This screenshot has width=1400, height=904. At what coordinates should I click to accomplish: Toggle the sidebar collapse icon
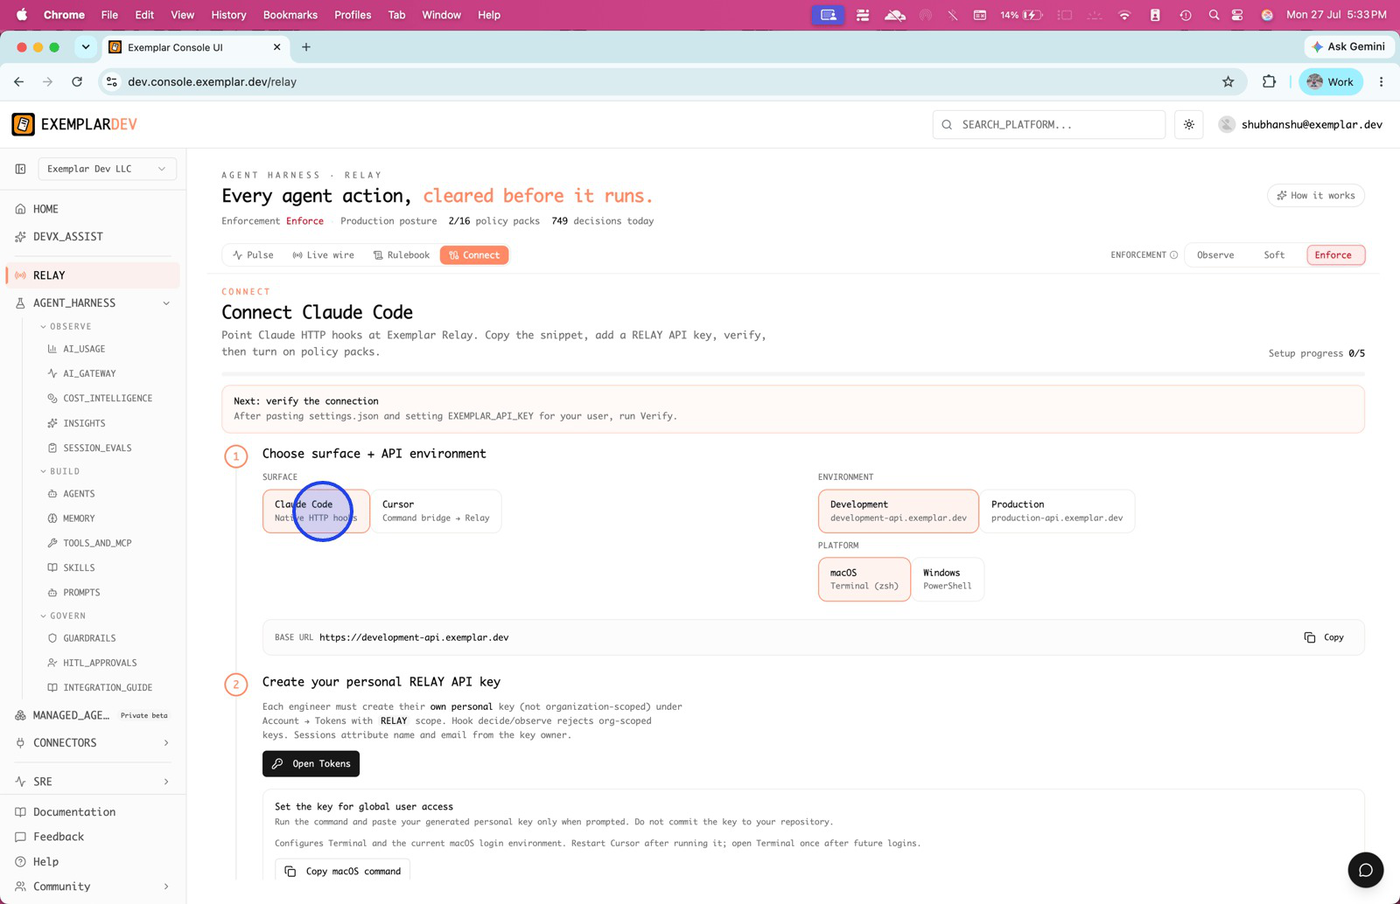(x=20, y=169)
